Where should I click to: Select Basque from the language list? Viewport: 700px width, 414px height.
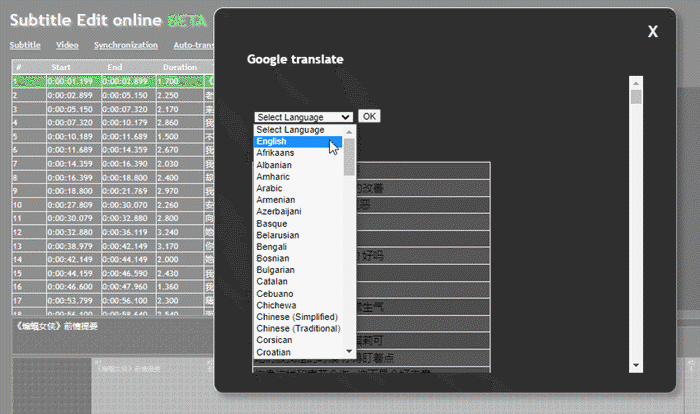click(299, 224)
